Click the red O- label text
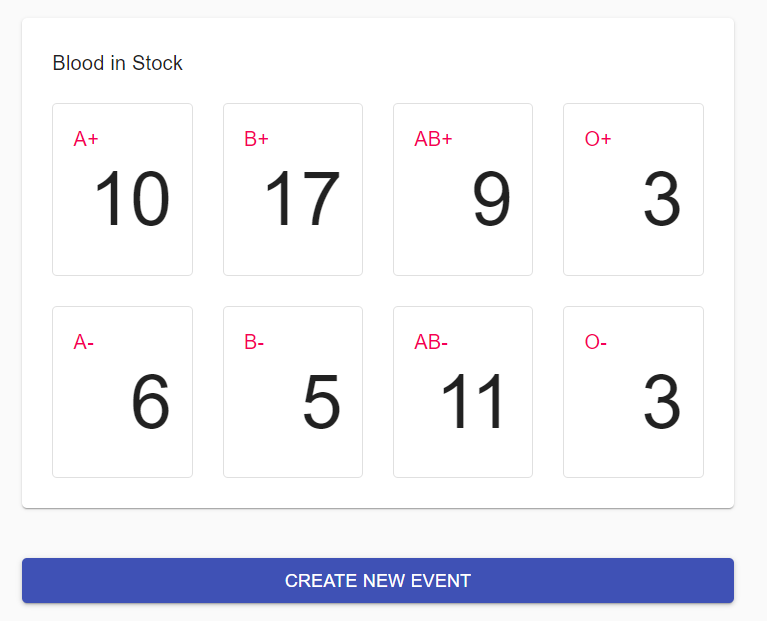The height and width of the screenshot is (621, 767). [x=595, y=342]
